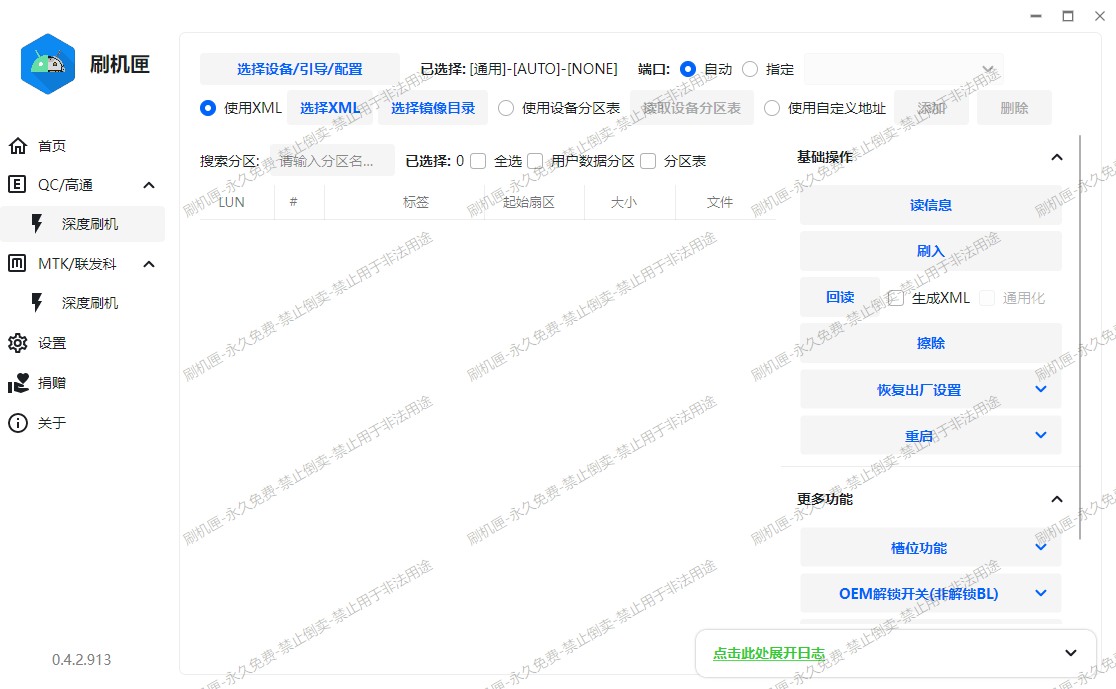Viewport: 1116px width, 689px height.
Task: Check the 用户数据分区 checkbox
Action: [x=537, y=160]
